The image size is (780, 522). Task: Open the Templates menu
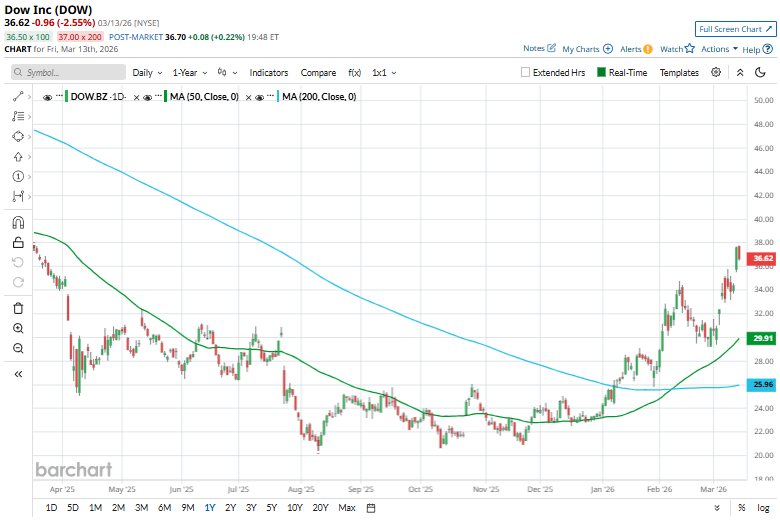pos(679,73)
